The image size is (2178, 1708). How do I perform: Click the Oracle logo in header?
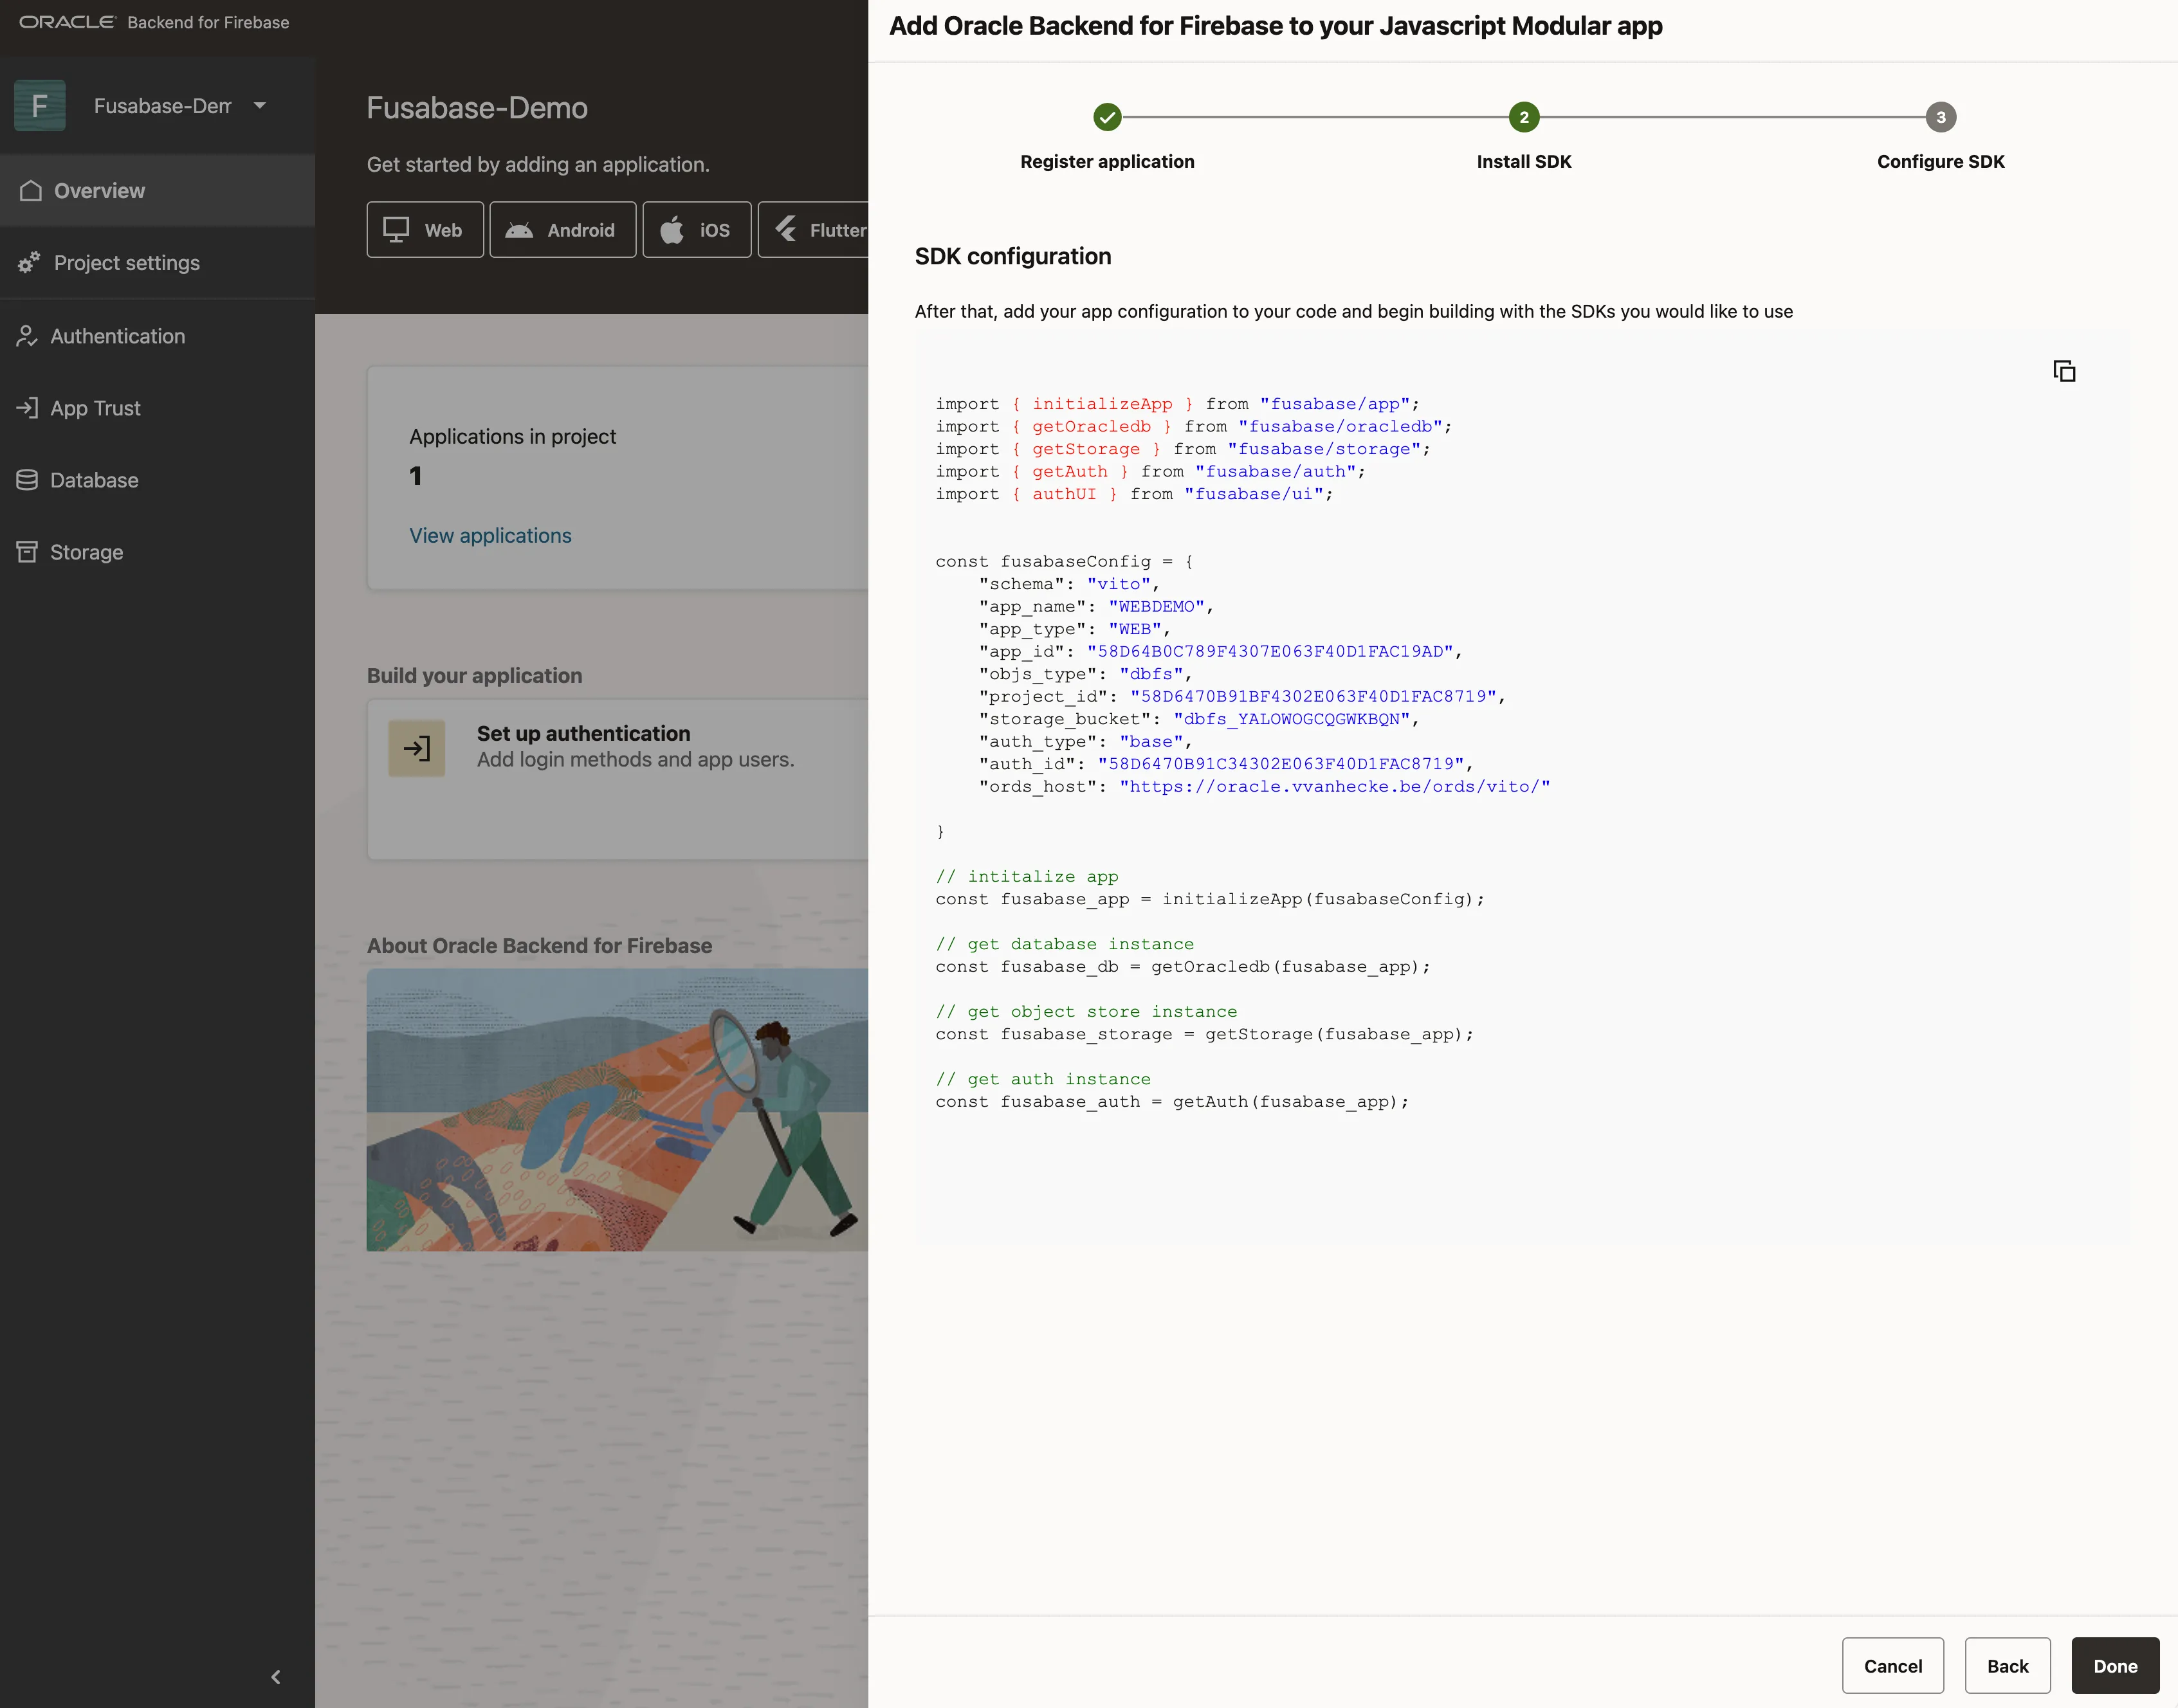click(67, 22)
